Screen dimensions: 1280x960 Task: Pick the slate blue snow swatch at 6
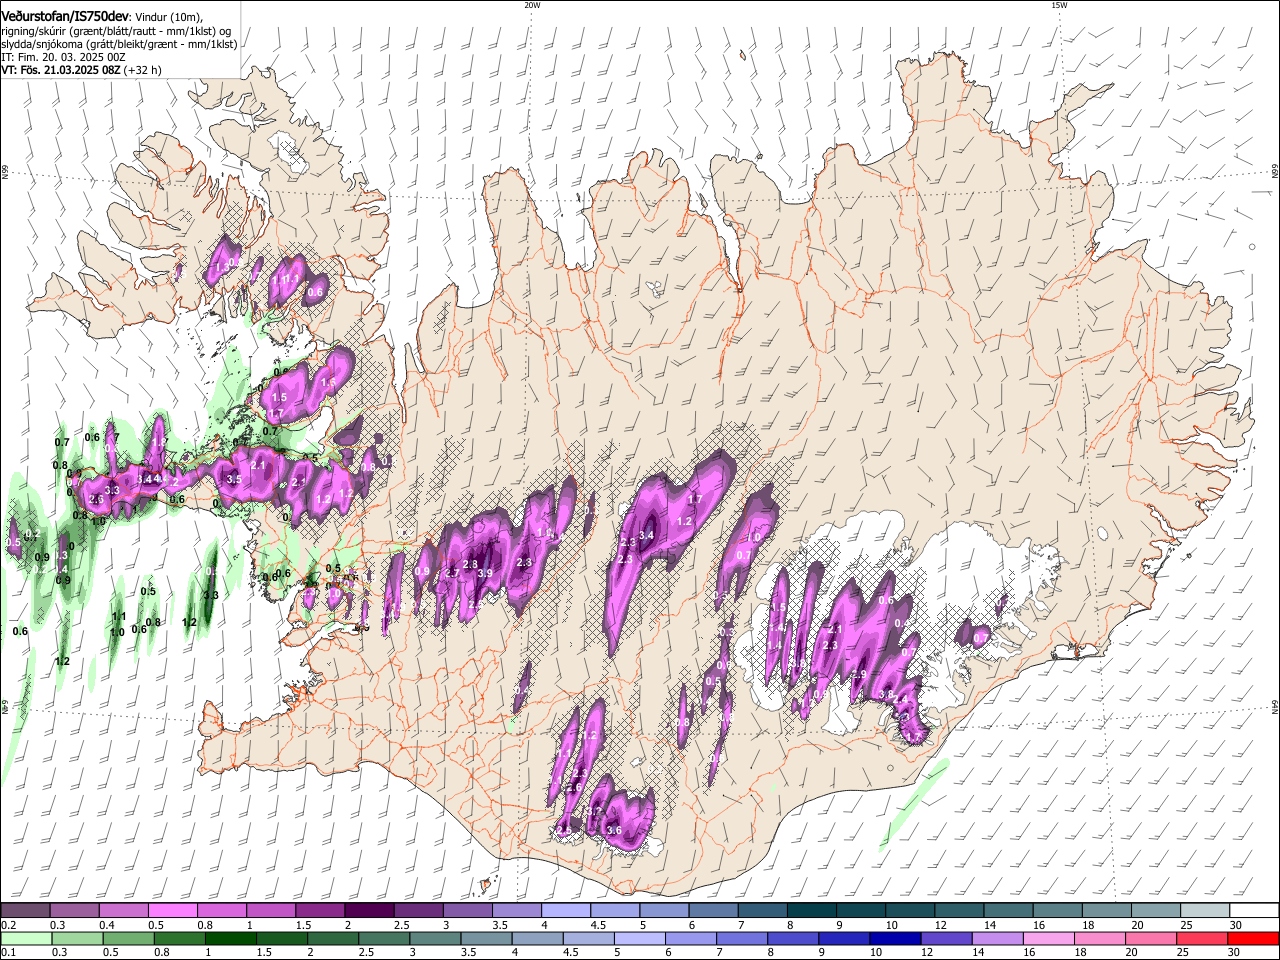[x=713, y=911]
